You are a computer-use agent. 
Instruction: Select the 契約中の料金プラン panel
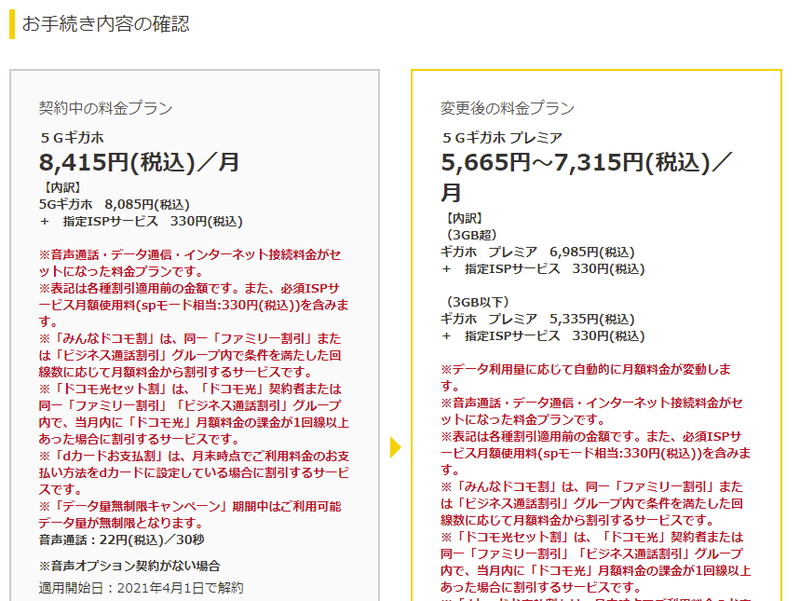pyautogui.click(x=195, y=300)
